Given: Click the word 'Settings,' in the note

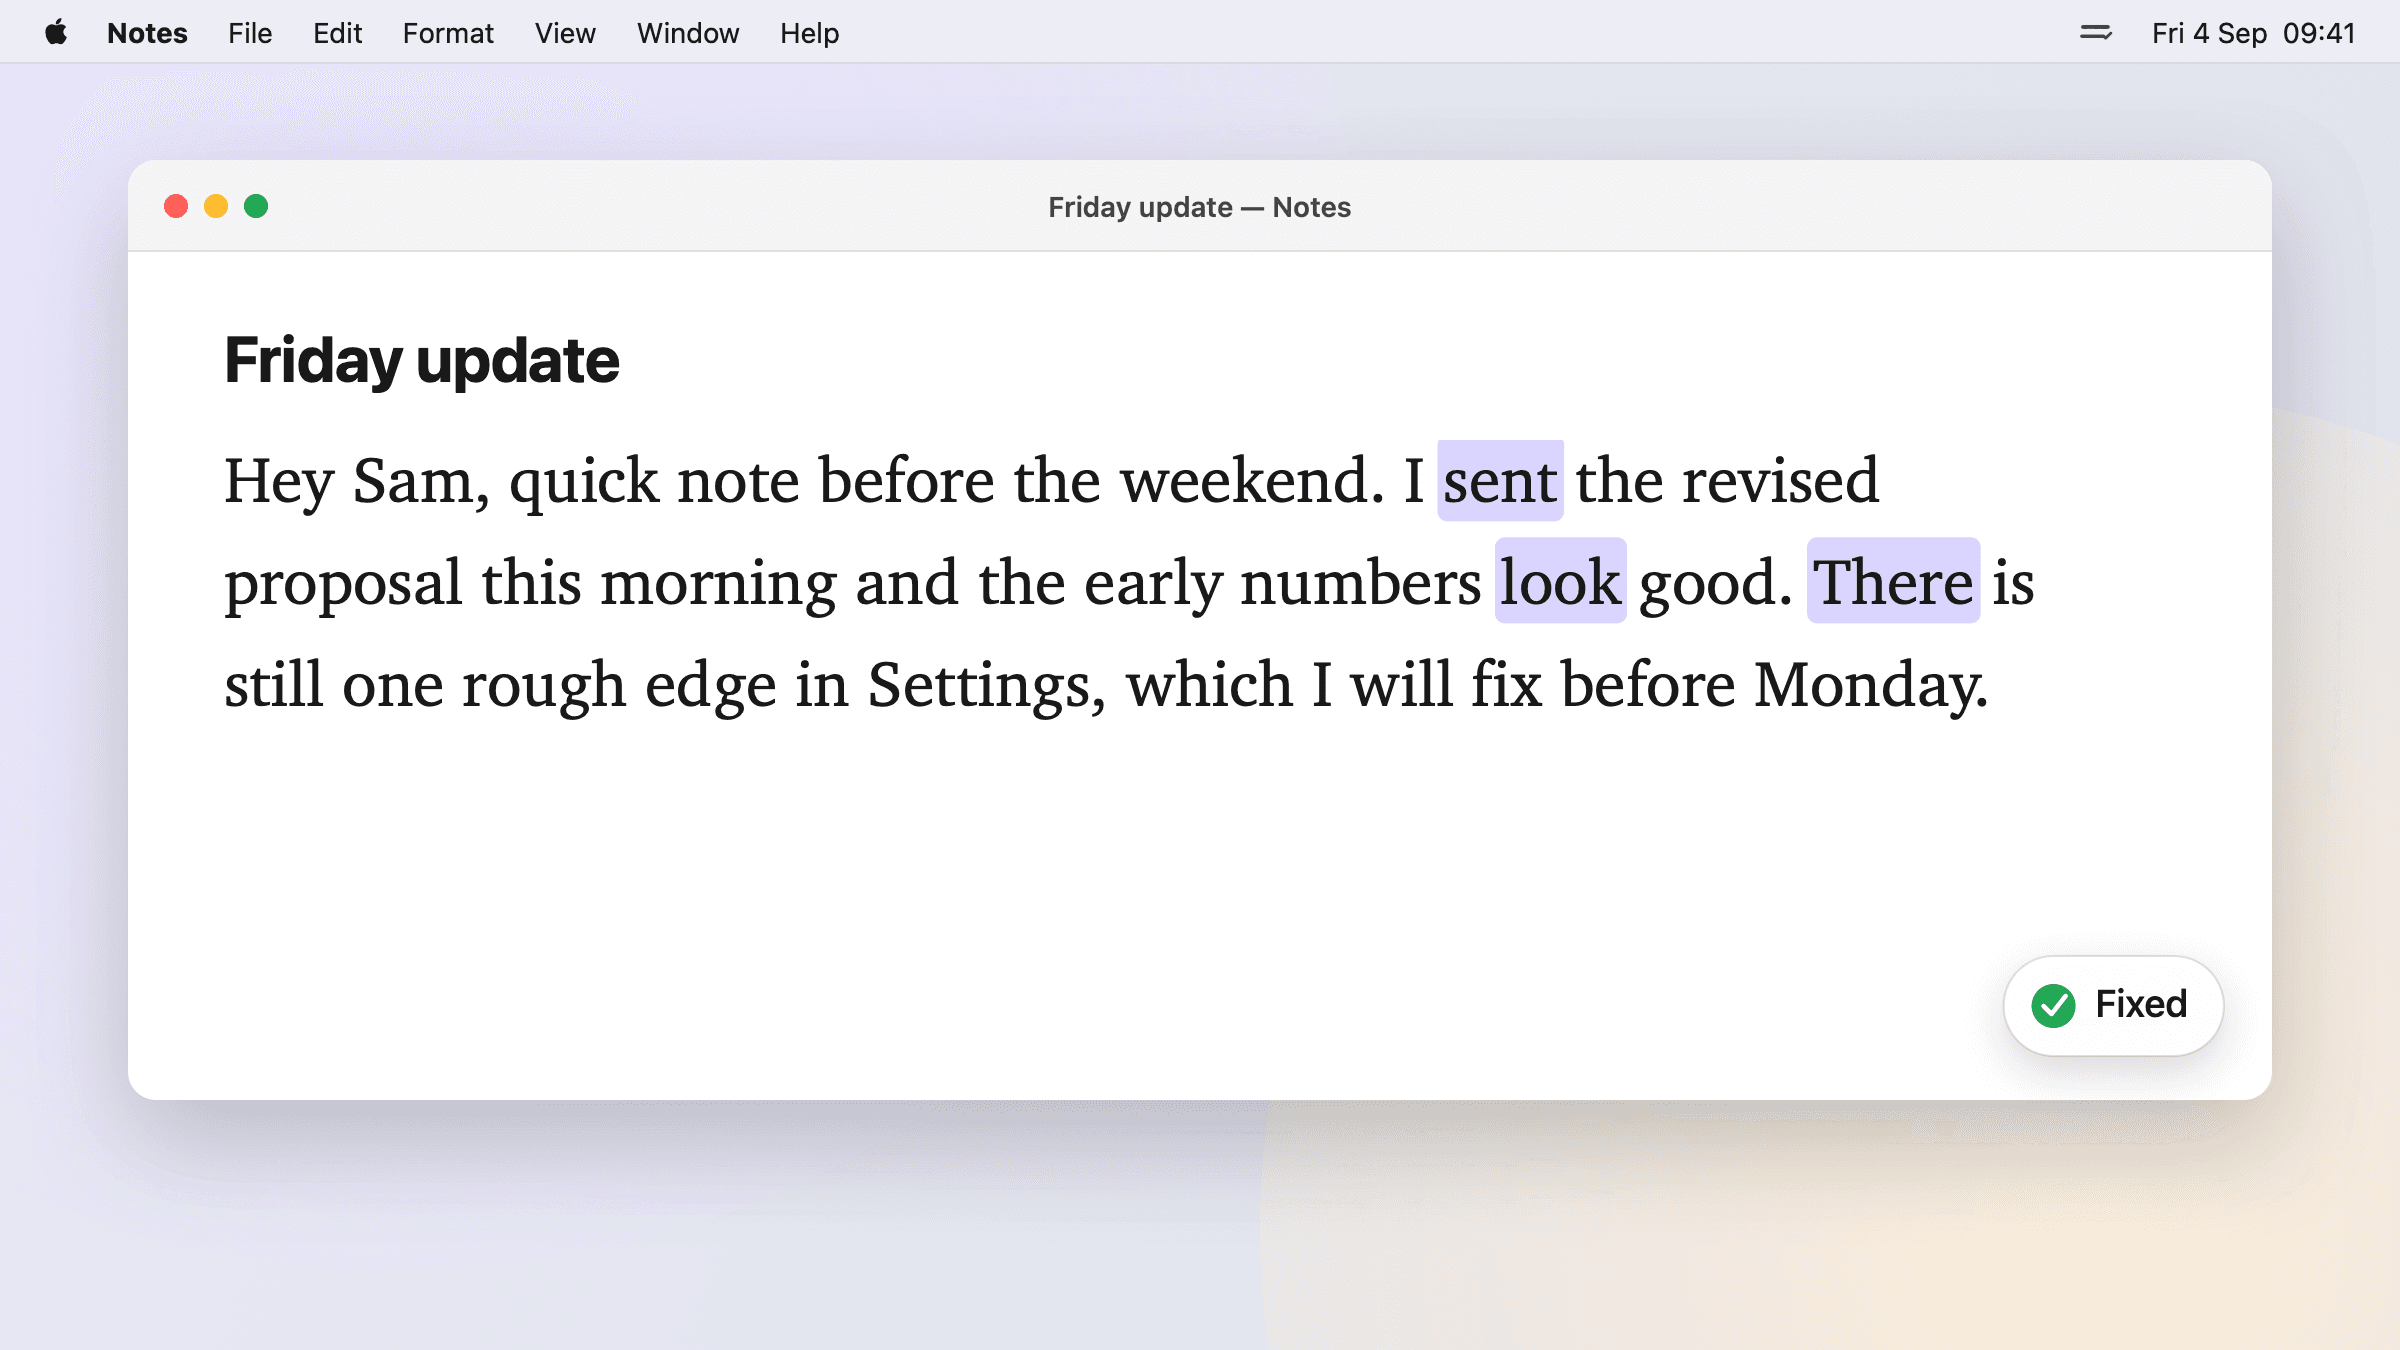Looking at the screenshot, I should click(x=987, y=686).
